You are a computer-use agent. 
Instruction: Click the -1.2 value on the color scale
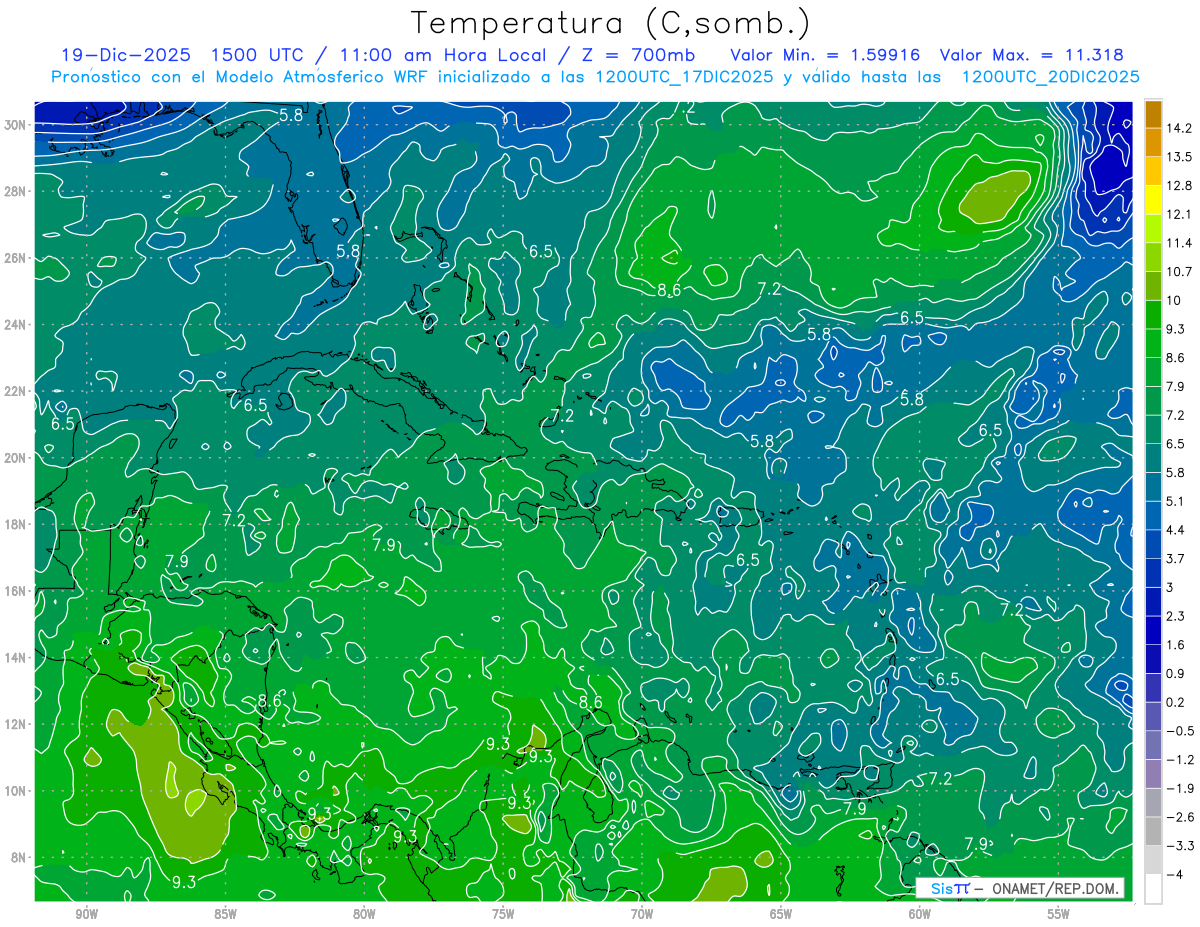pos(1181,760)
